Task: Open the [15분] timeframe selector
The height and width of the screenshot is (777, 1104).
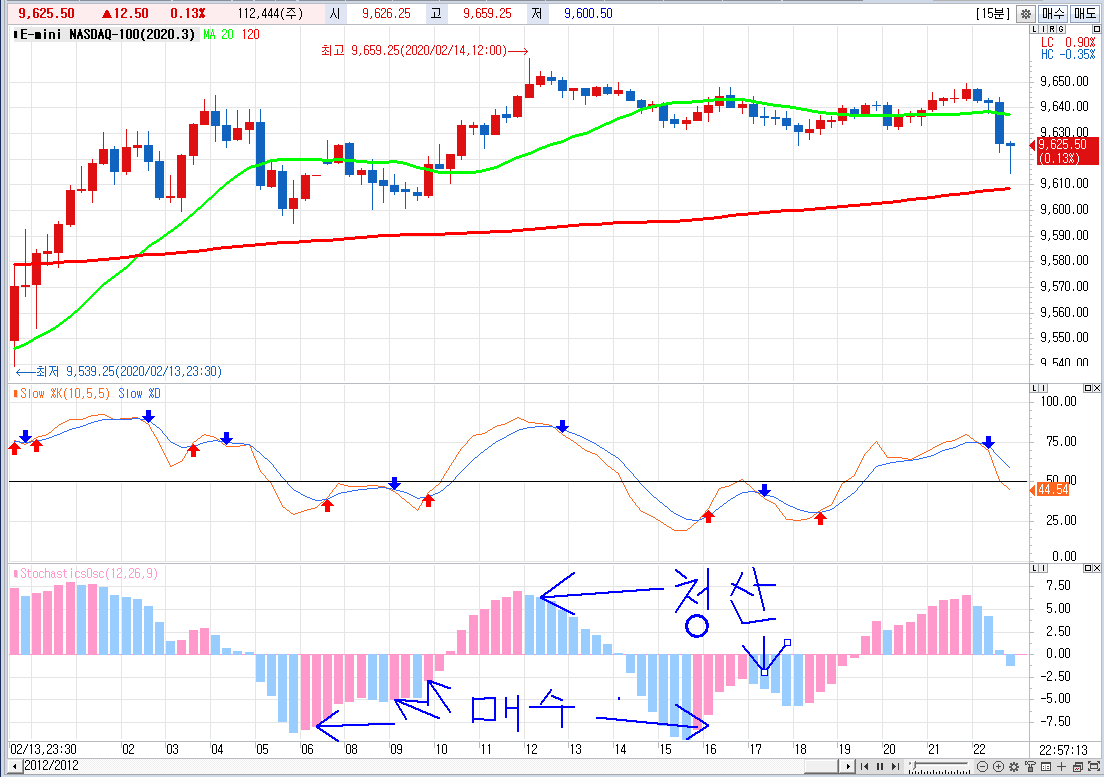Action: 993,14
